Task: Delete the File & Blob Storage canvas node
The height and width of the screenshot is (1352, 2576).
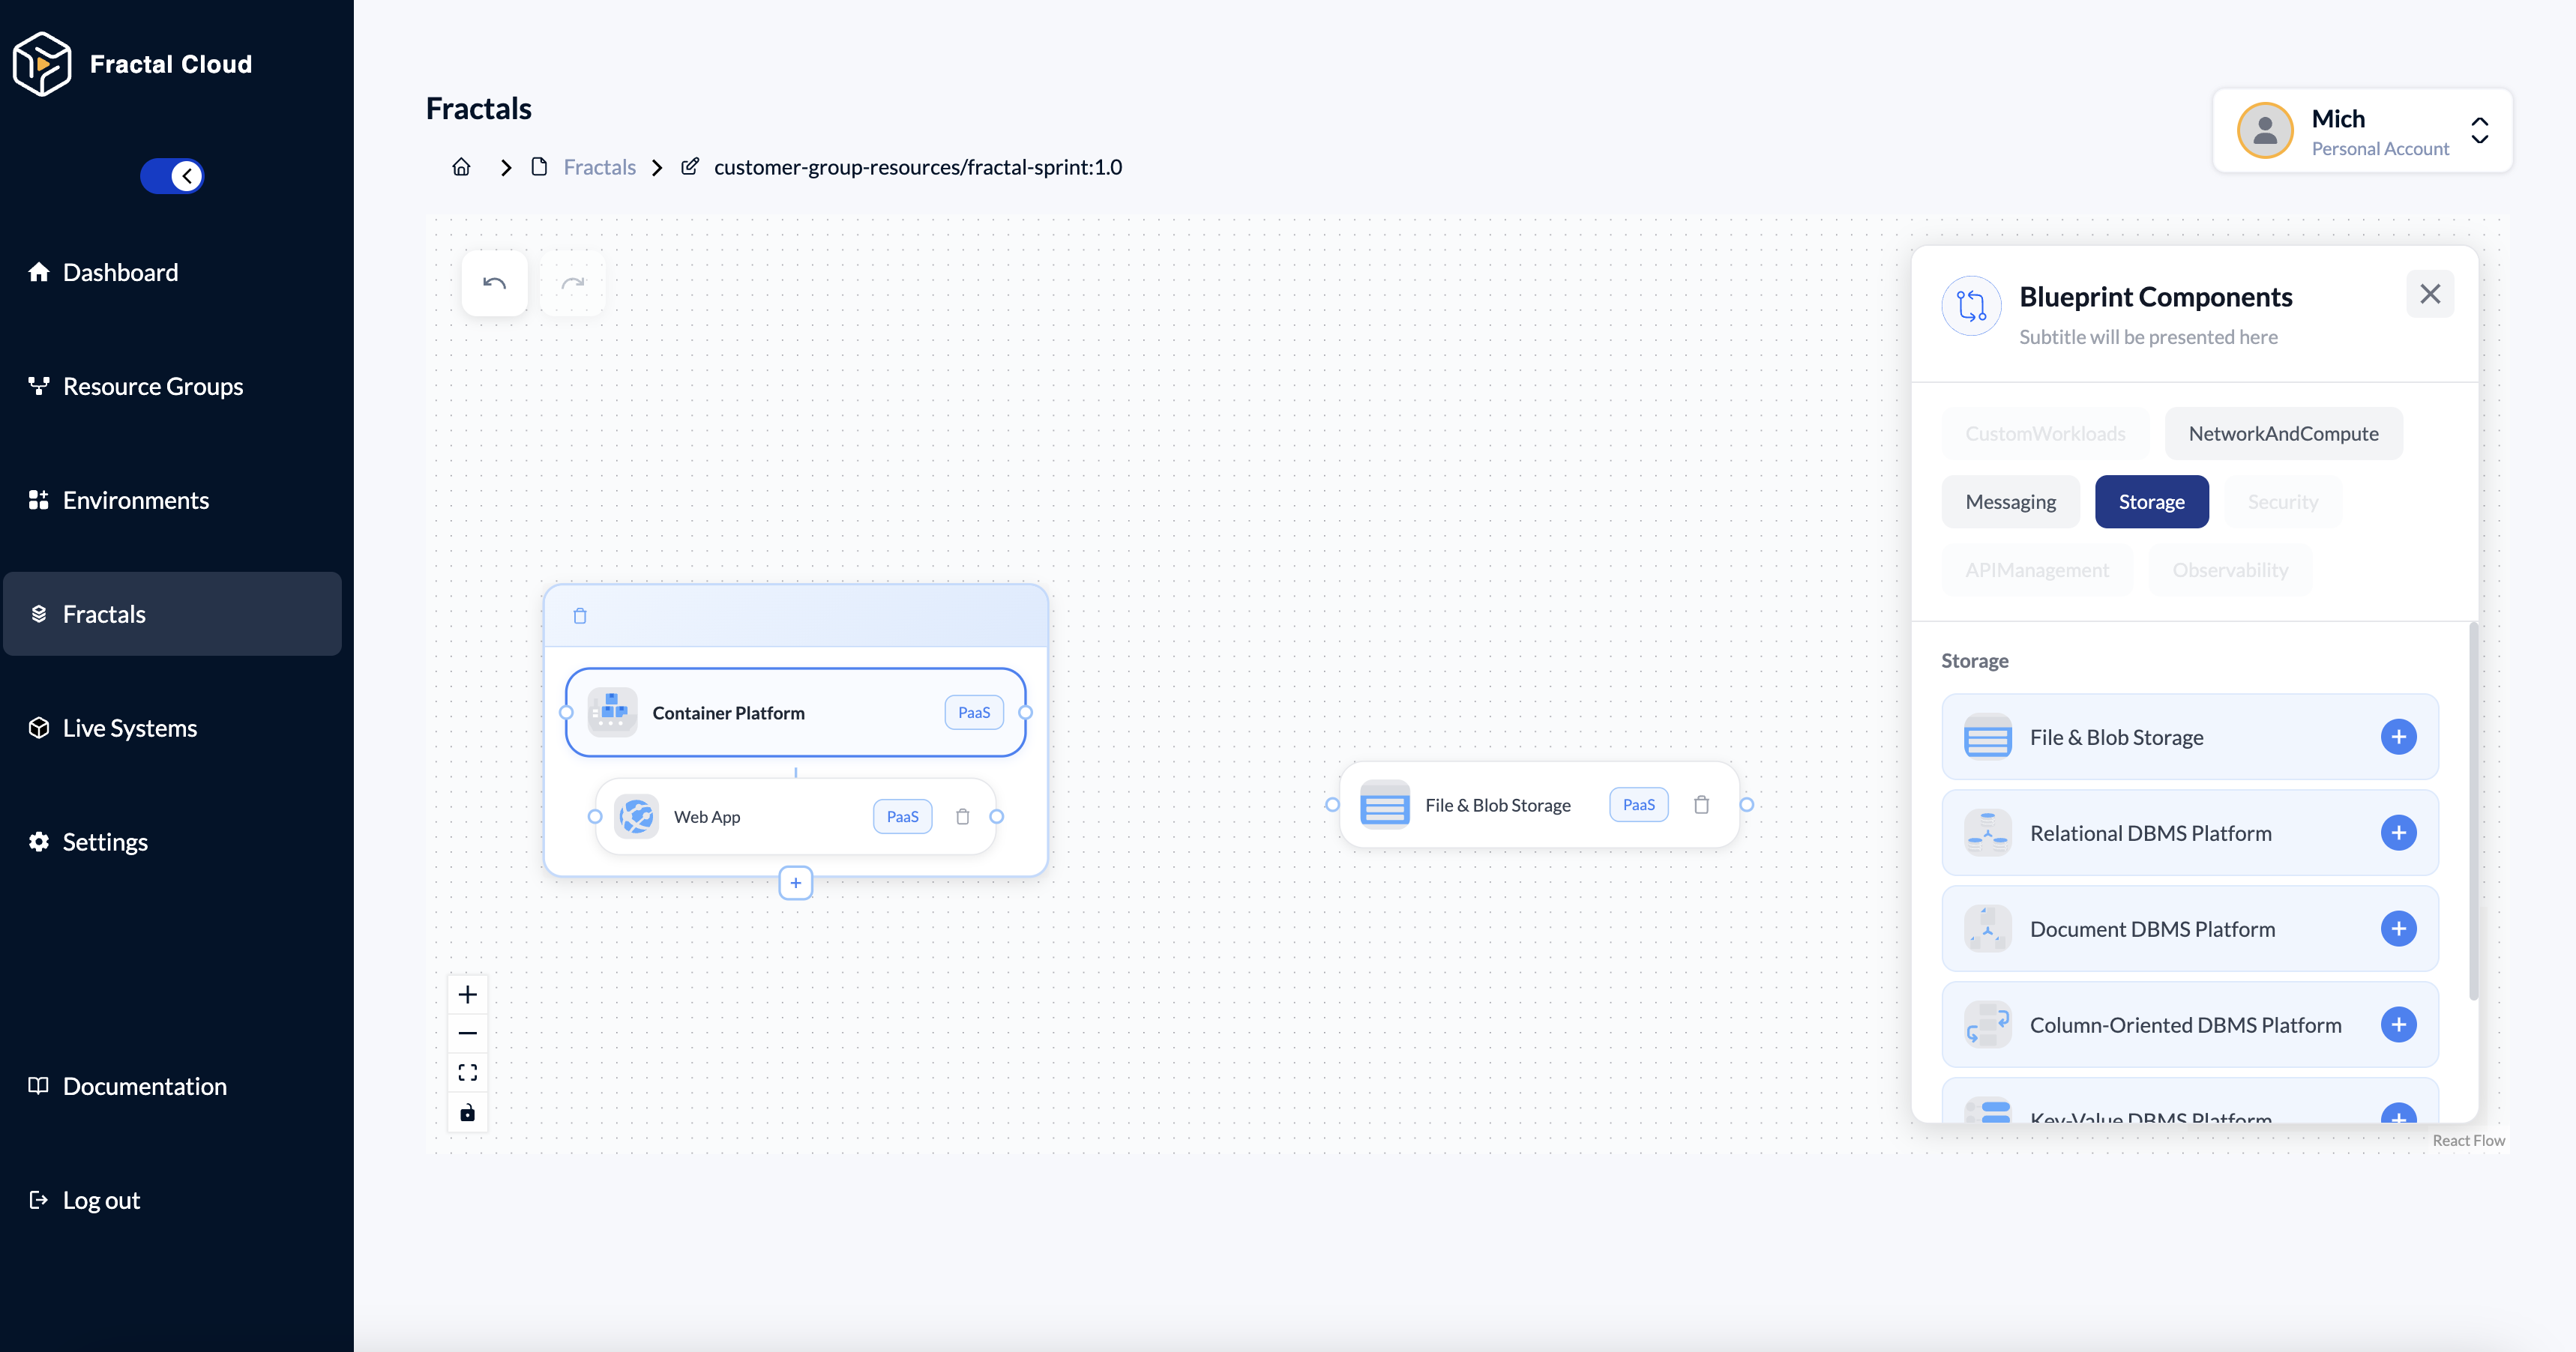Action: (x=1701, y=804)
